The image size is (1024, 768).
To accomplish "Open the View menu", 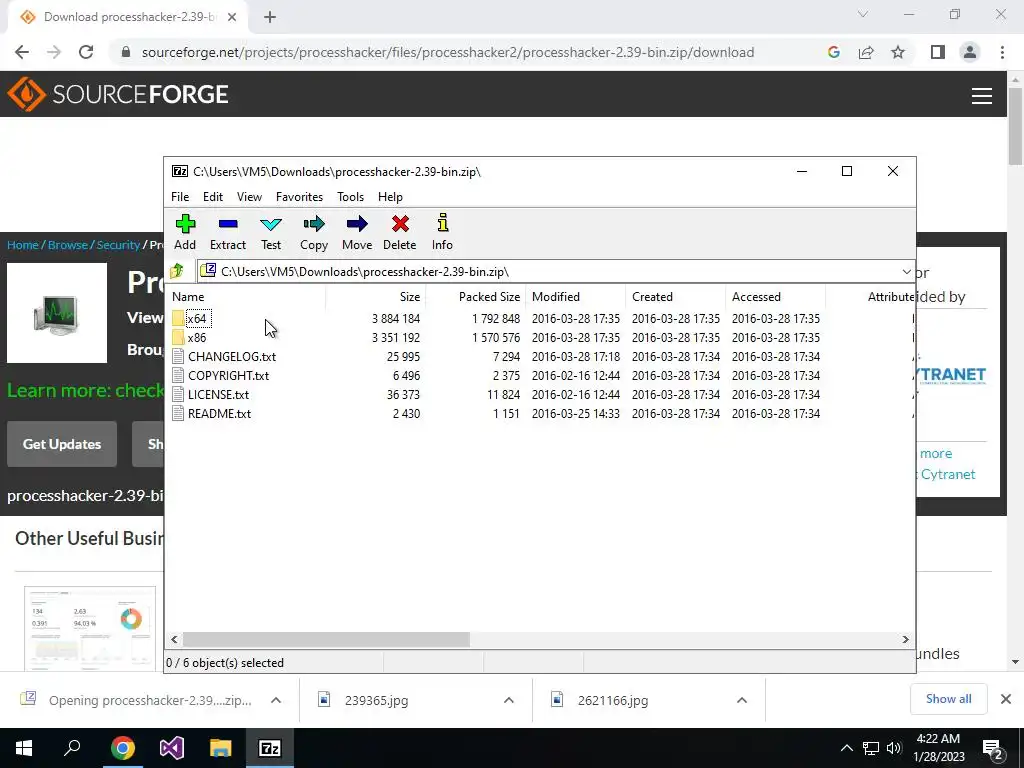I will click(249, 197).
